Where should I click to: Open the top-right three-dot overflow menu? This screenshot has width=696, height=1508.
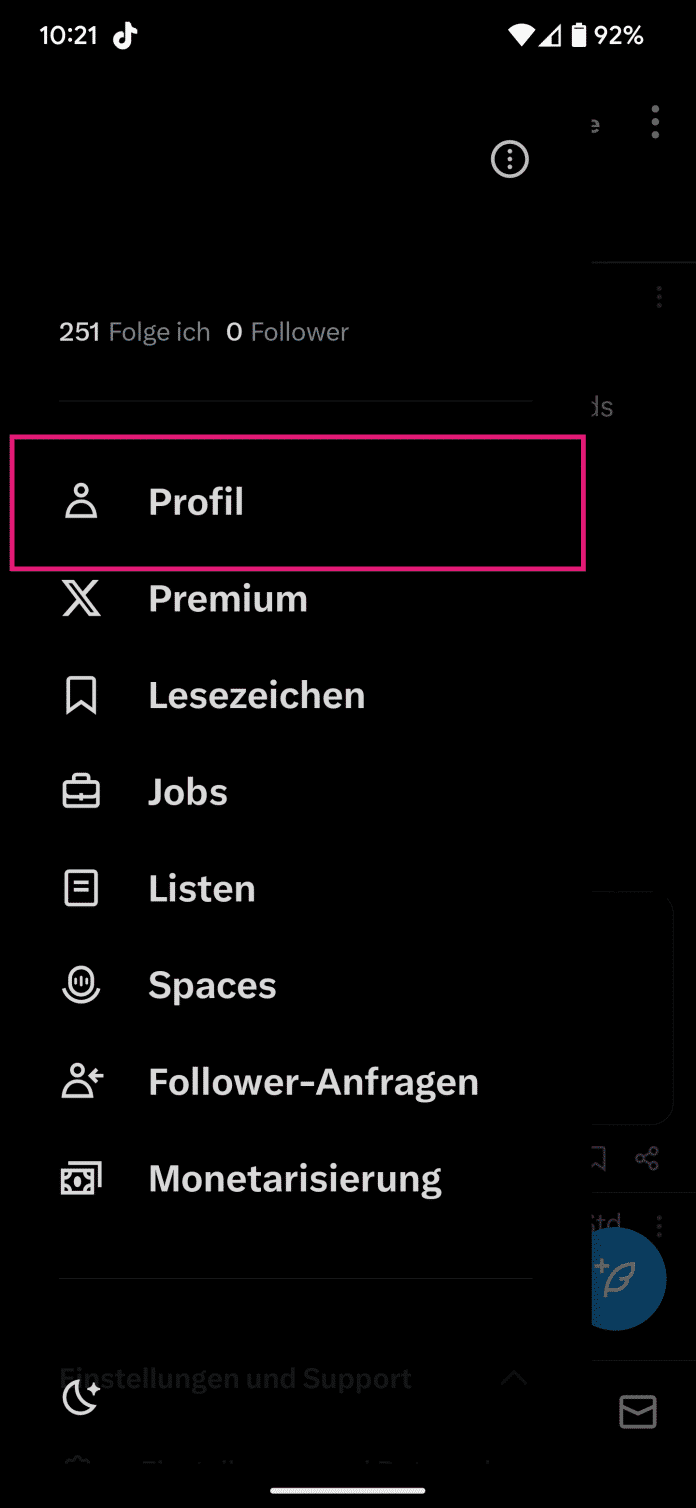click(x=655, y=122)
